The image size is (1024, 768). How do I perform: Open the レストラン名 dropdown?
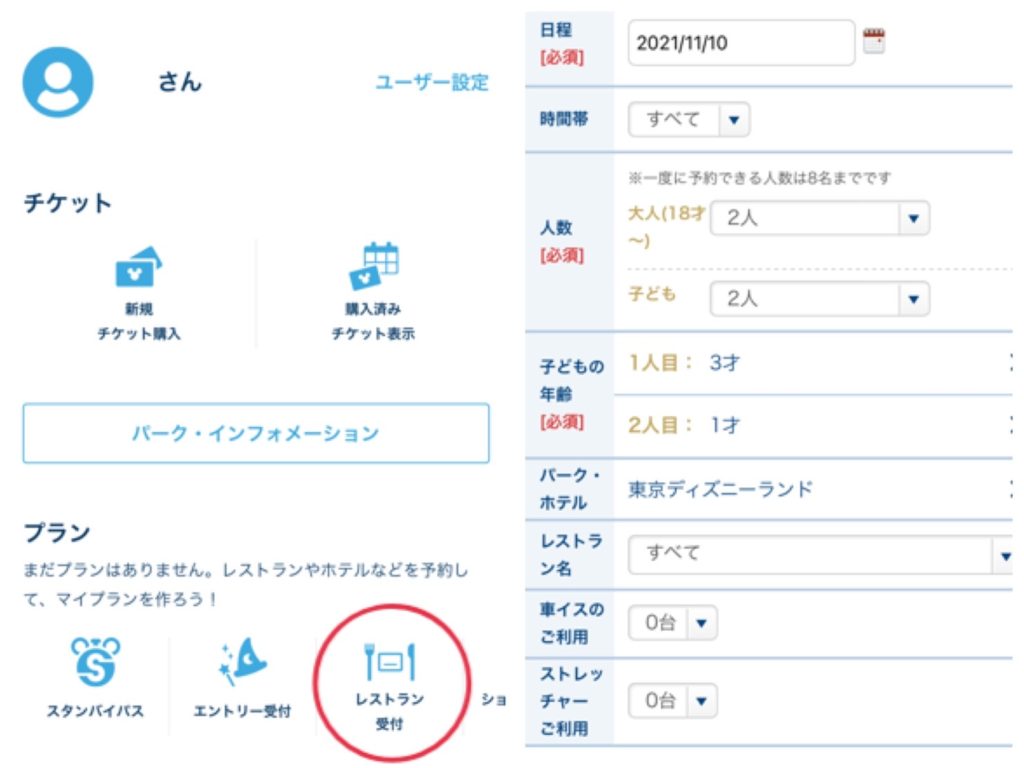pos(820,553)
